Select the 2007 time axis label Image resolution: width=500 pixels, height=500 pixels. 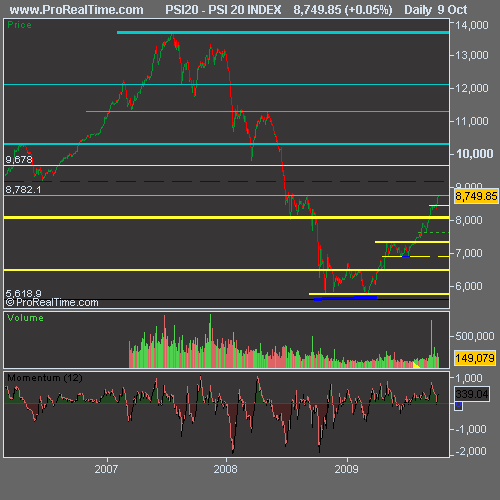click(x=106, y=469)
